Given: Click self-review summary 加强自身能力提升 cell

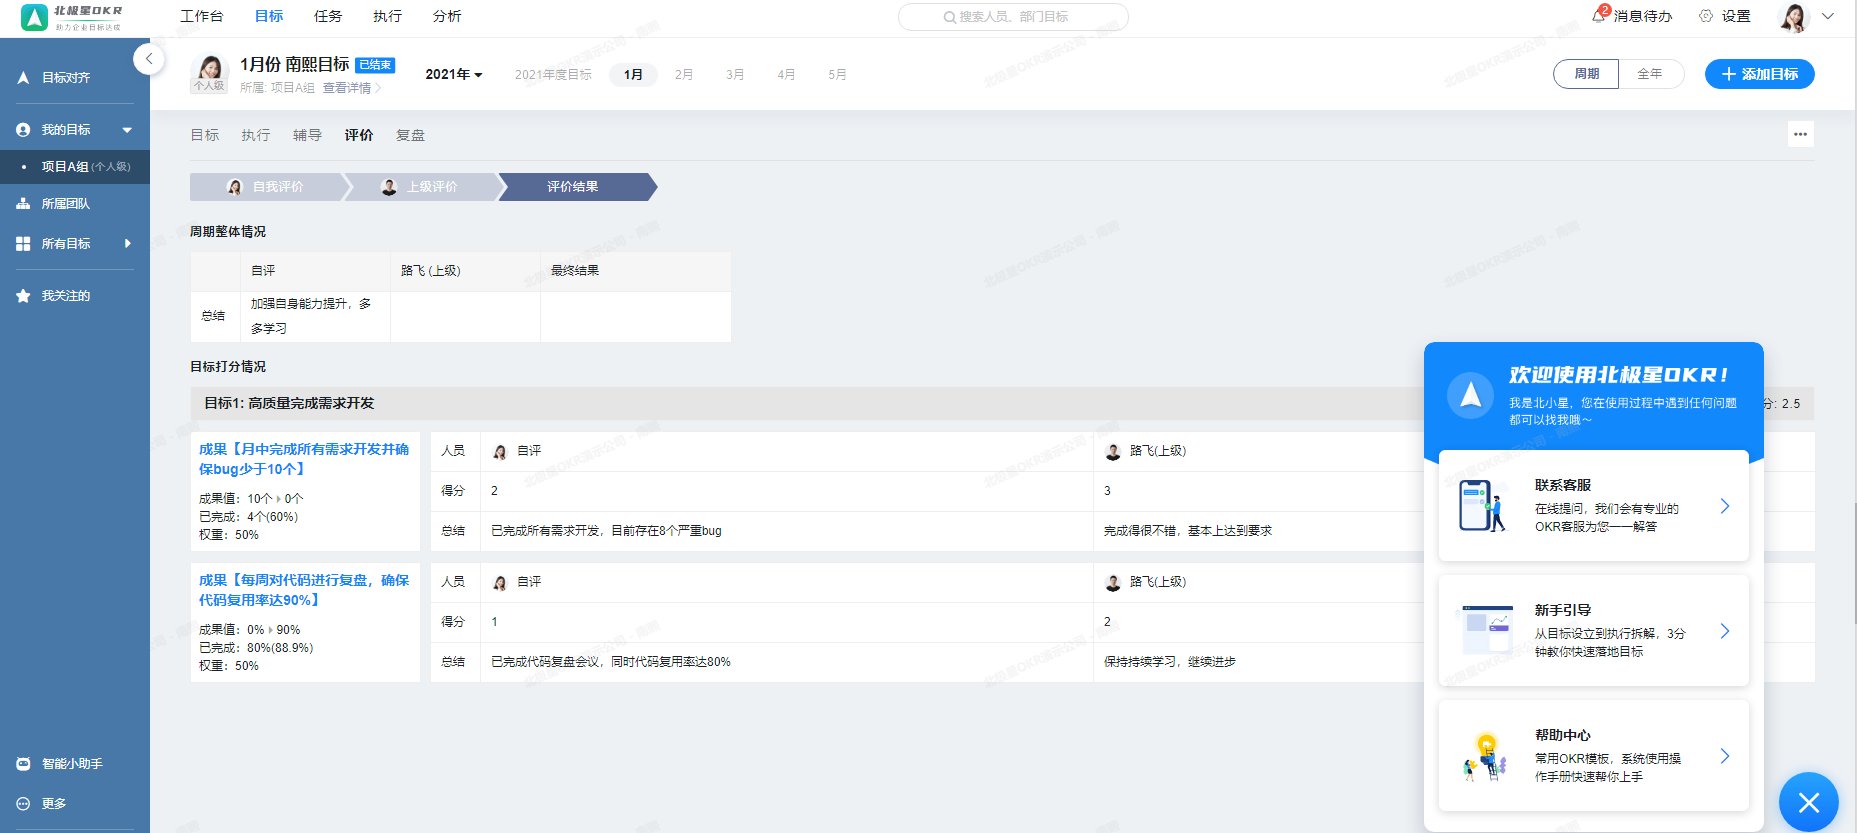Looking at the screenshot, I should tap(315, 316).
